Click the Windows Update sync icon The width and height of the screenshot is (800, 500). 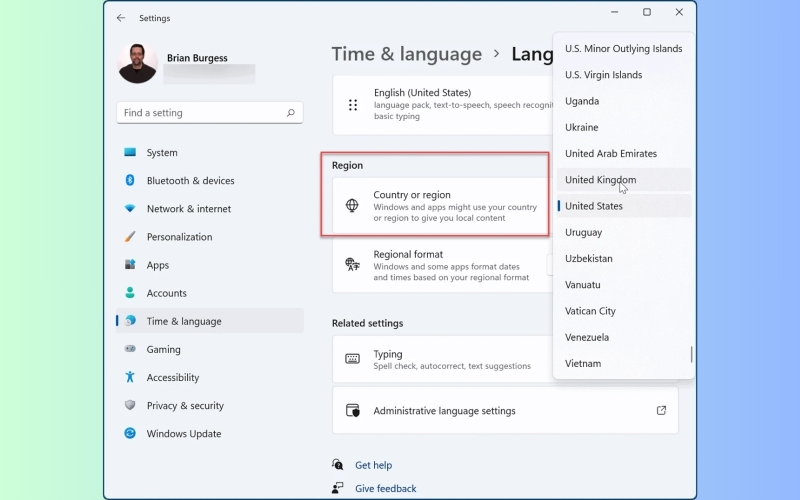130,433
